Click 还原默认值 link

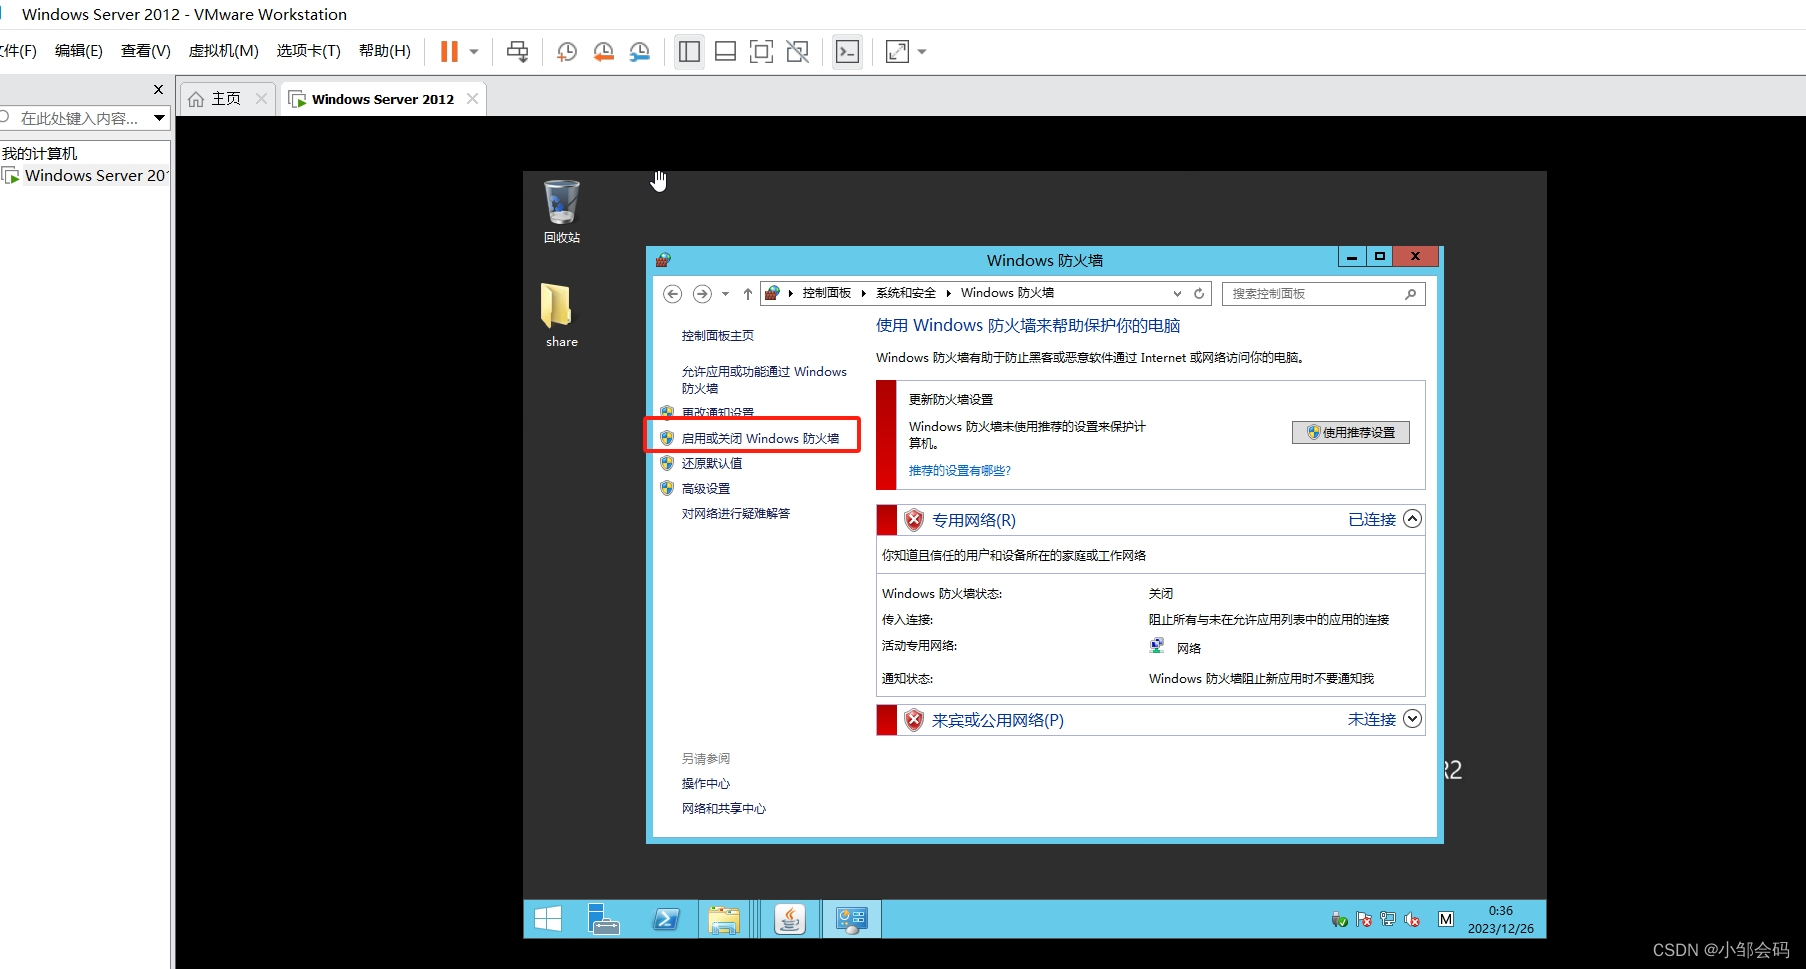[x=712, y=463]
